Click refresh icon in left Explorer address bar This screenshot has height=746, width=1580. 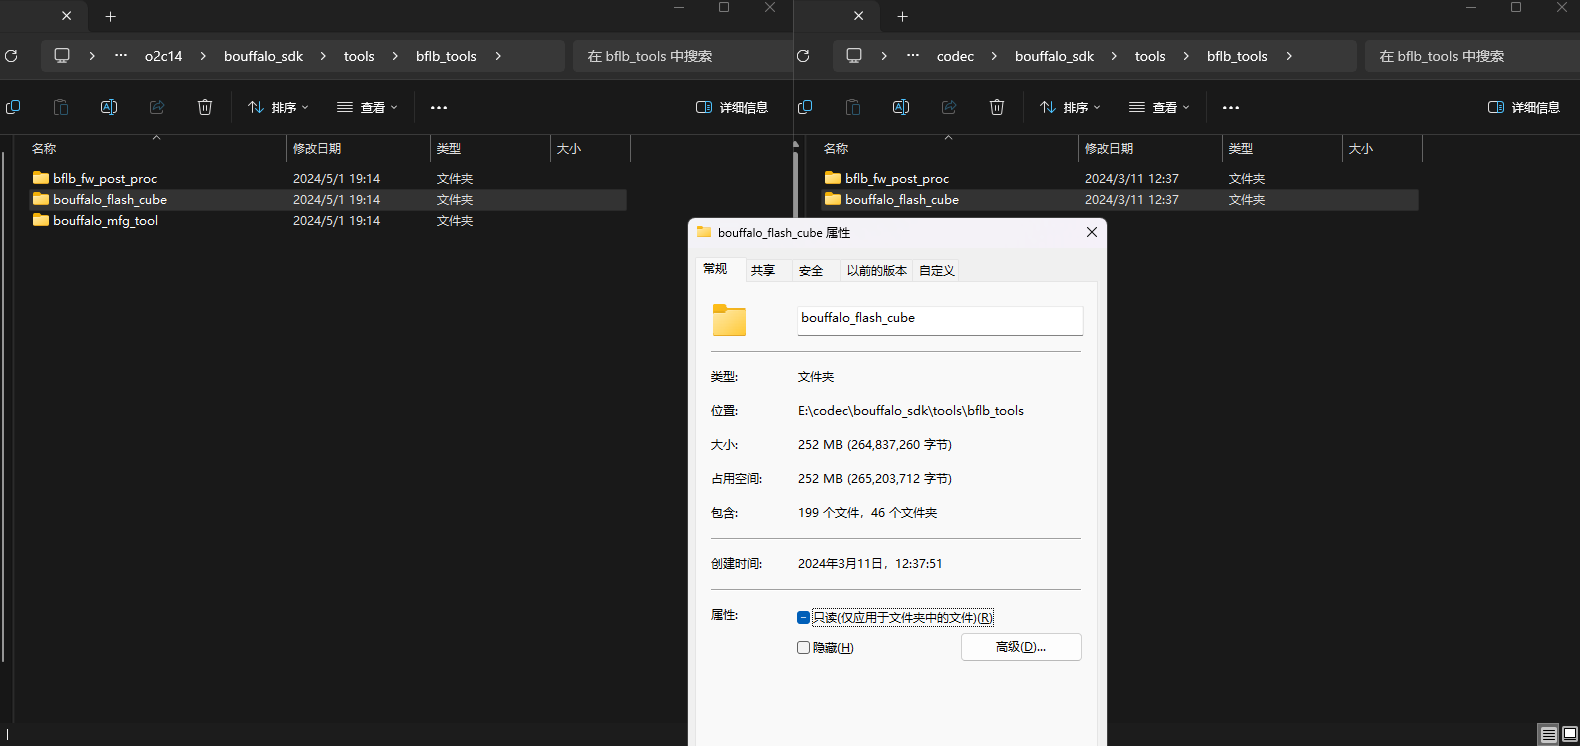pyautogui.click(x=11, y=56)
